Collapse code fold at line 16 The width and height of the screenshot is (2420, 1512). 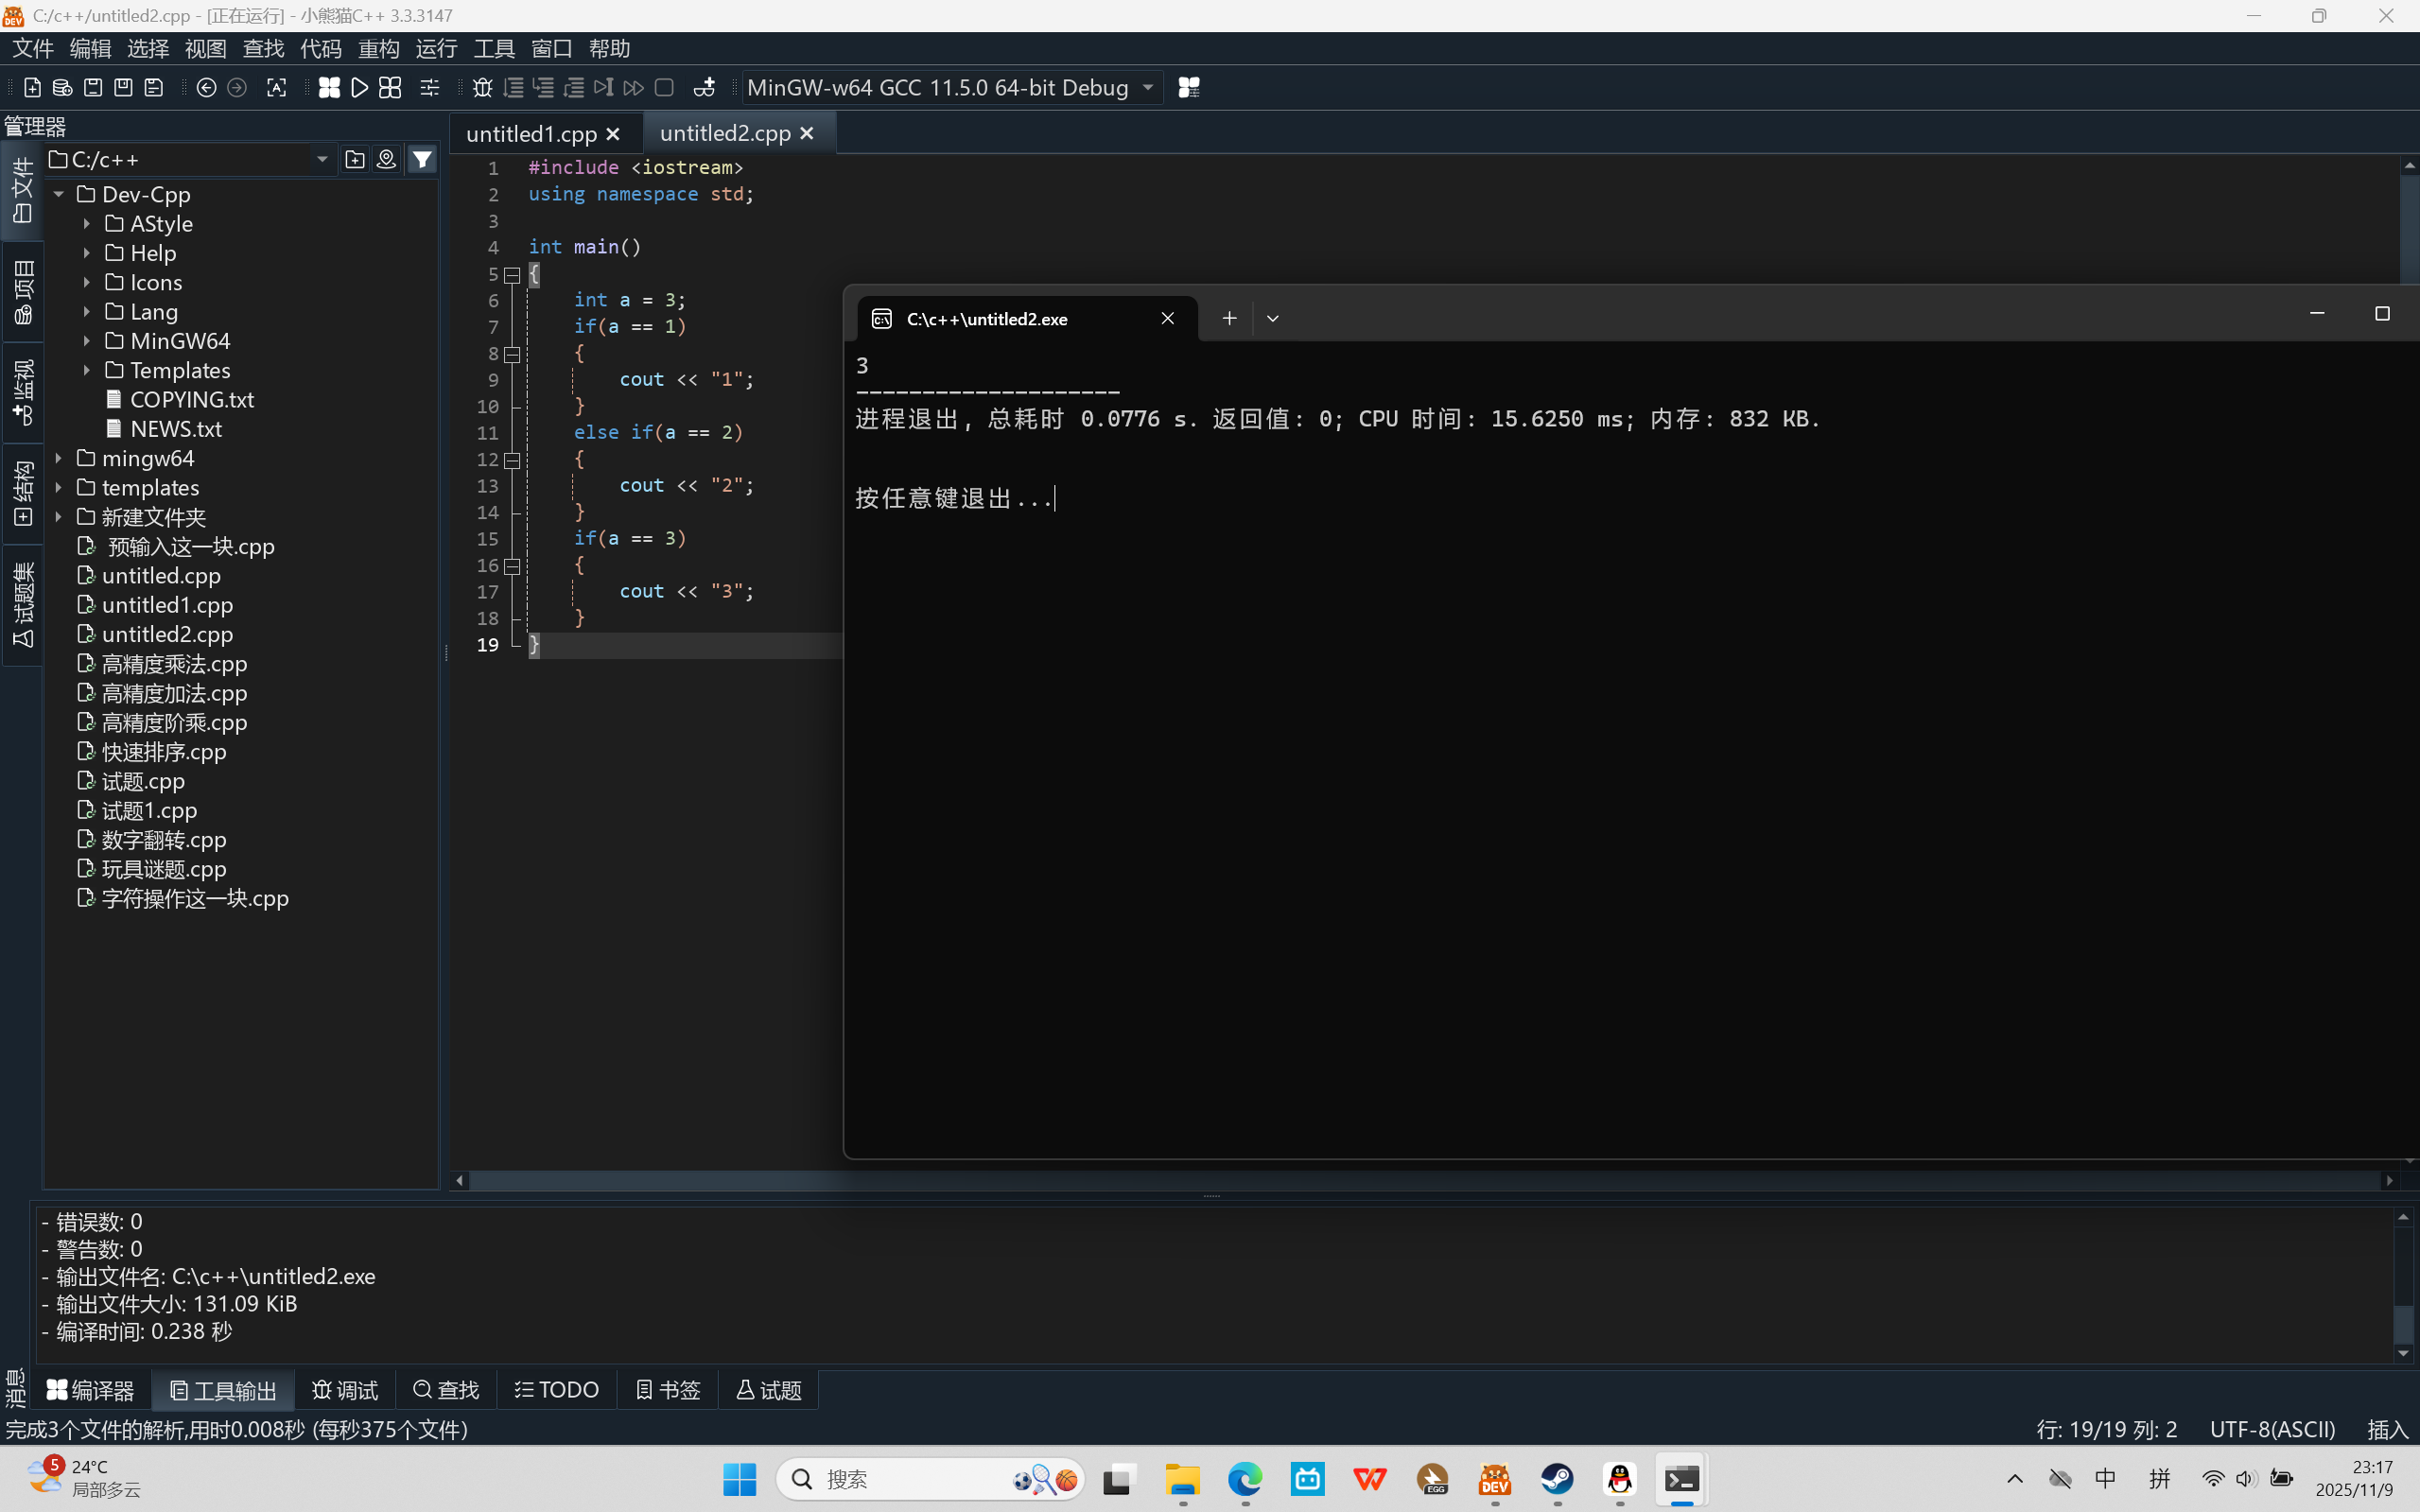[x=512, y=565]
